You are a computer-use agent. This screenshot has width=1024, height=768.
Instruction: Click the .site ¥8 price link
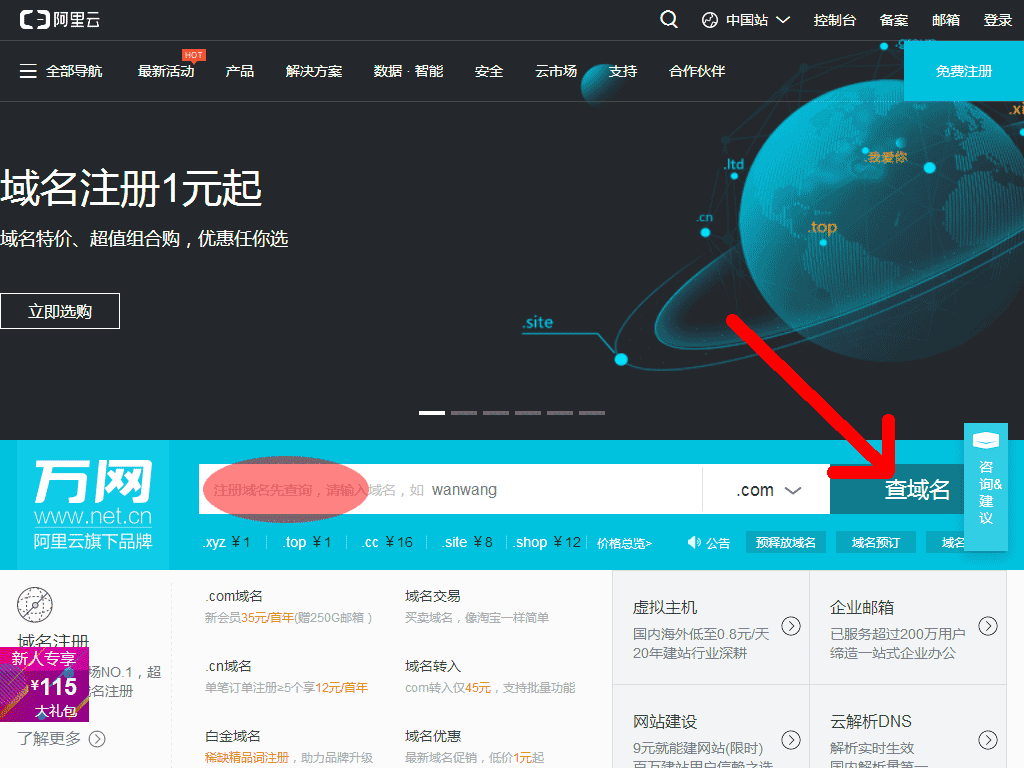pos(467,543)
